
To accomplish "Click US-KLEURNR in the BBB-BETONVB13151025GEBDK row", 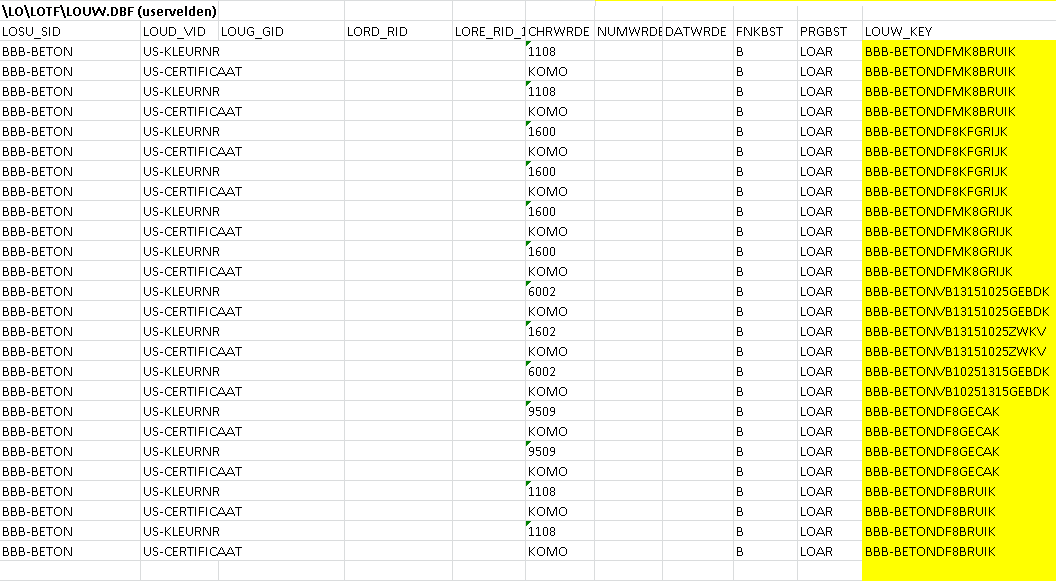I will pos(180,292).
